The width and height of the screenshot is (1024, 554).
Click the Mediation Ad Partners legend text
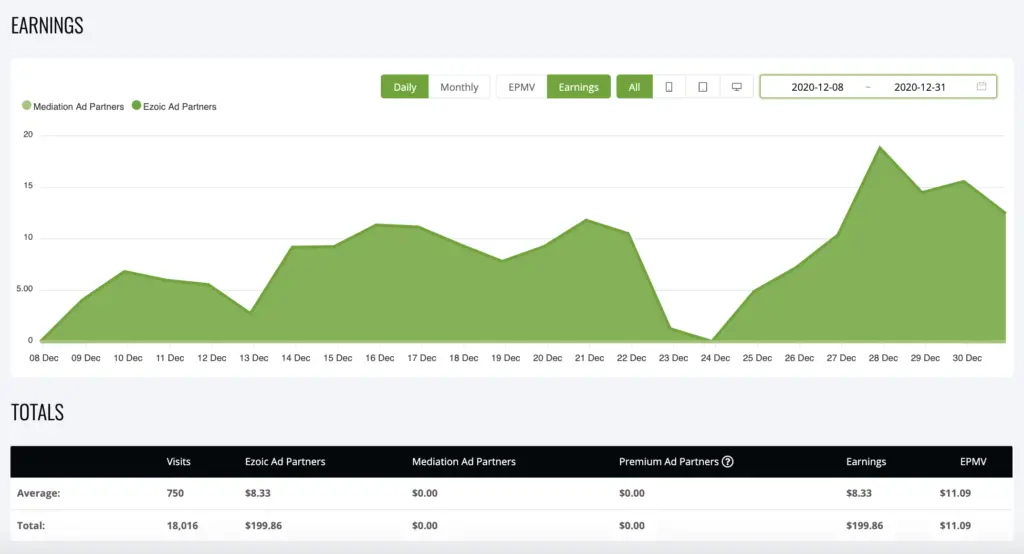pos(78,106)
